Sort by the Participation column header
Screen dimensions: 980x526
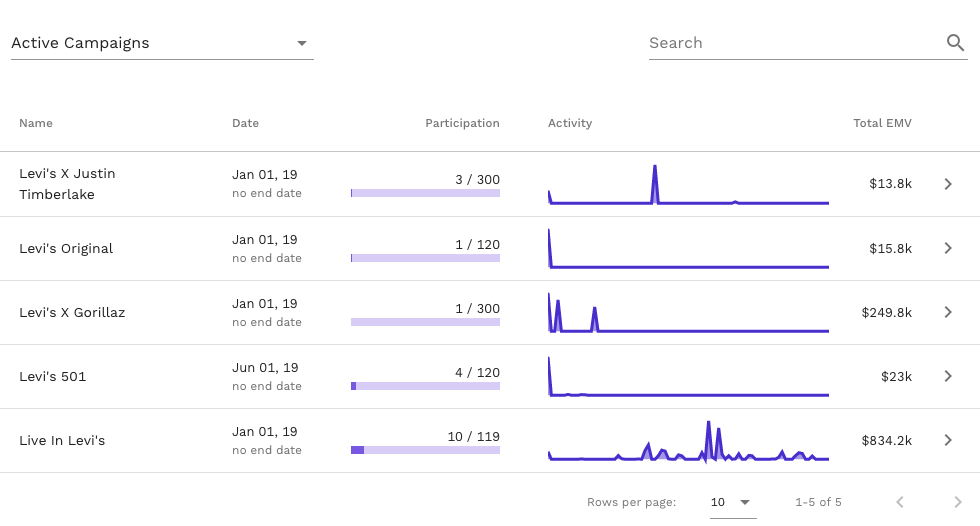point(462,123)
